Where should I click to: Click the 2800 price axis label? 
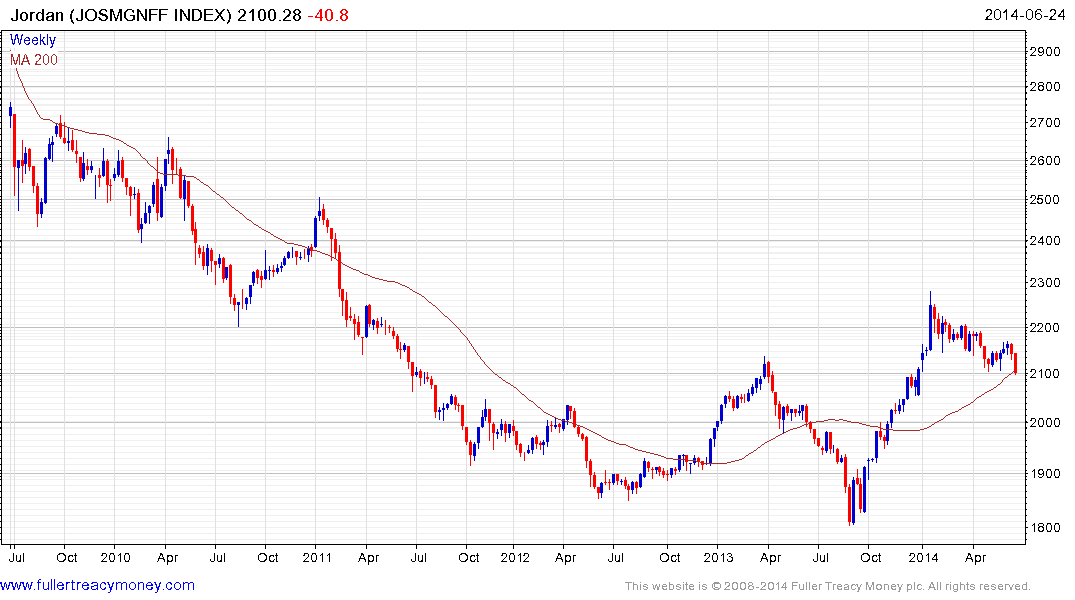[x=1045, y=87]
